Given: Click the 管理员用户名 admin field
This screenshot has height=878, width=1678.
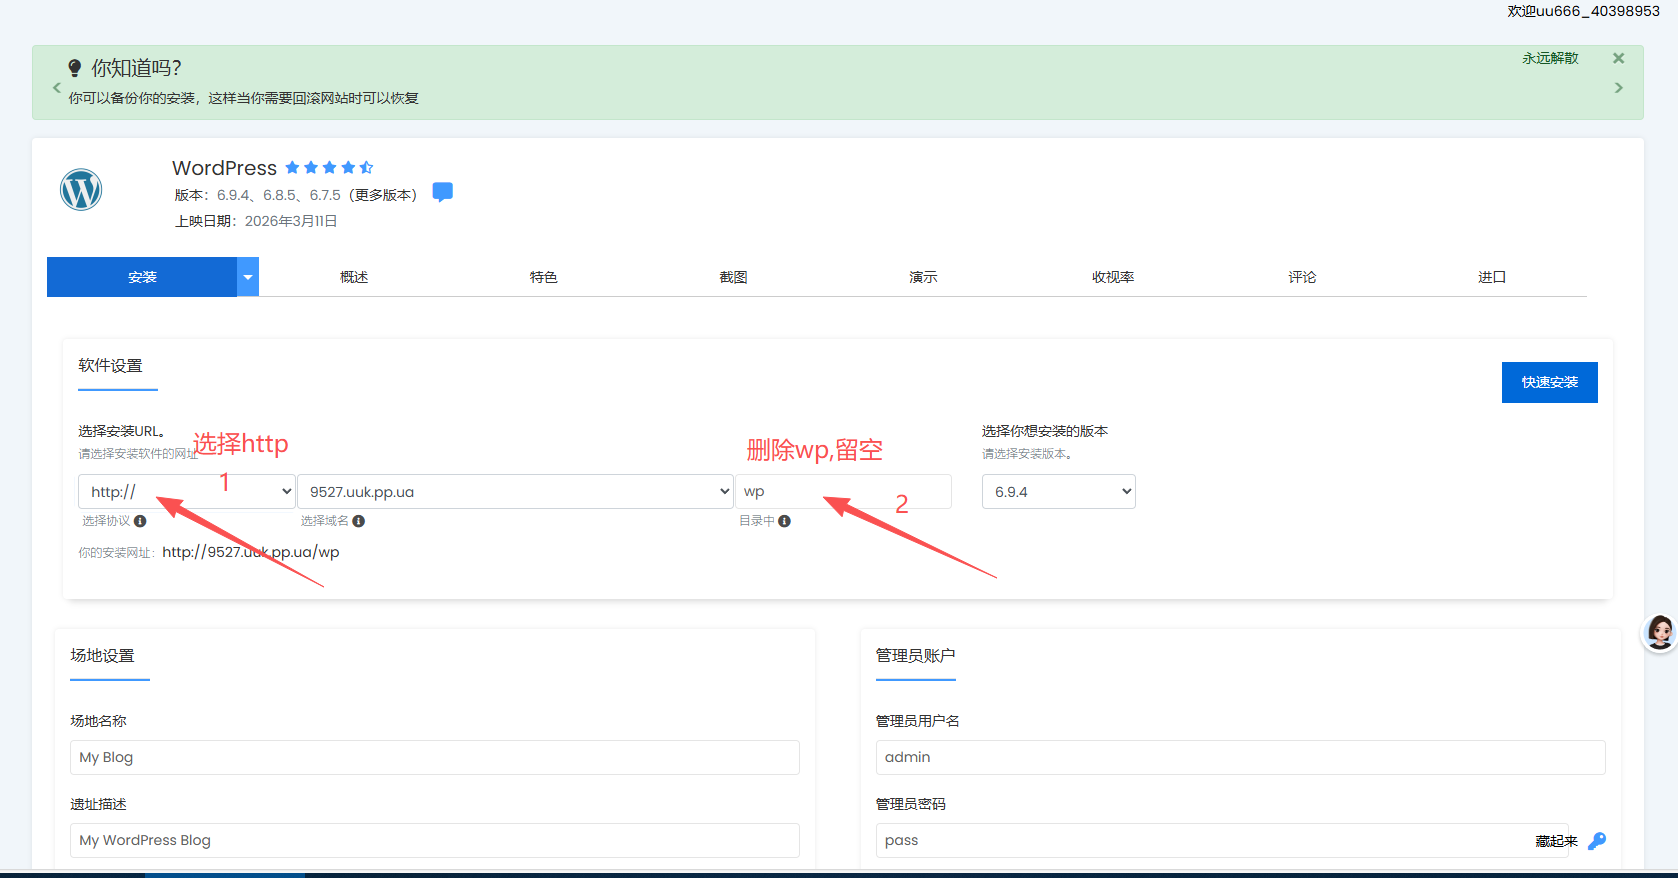Looking at the screenshot, I should point(1241,757).
